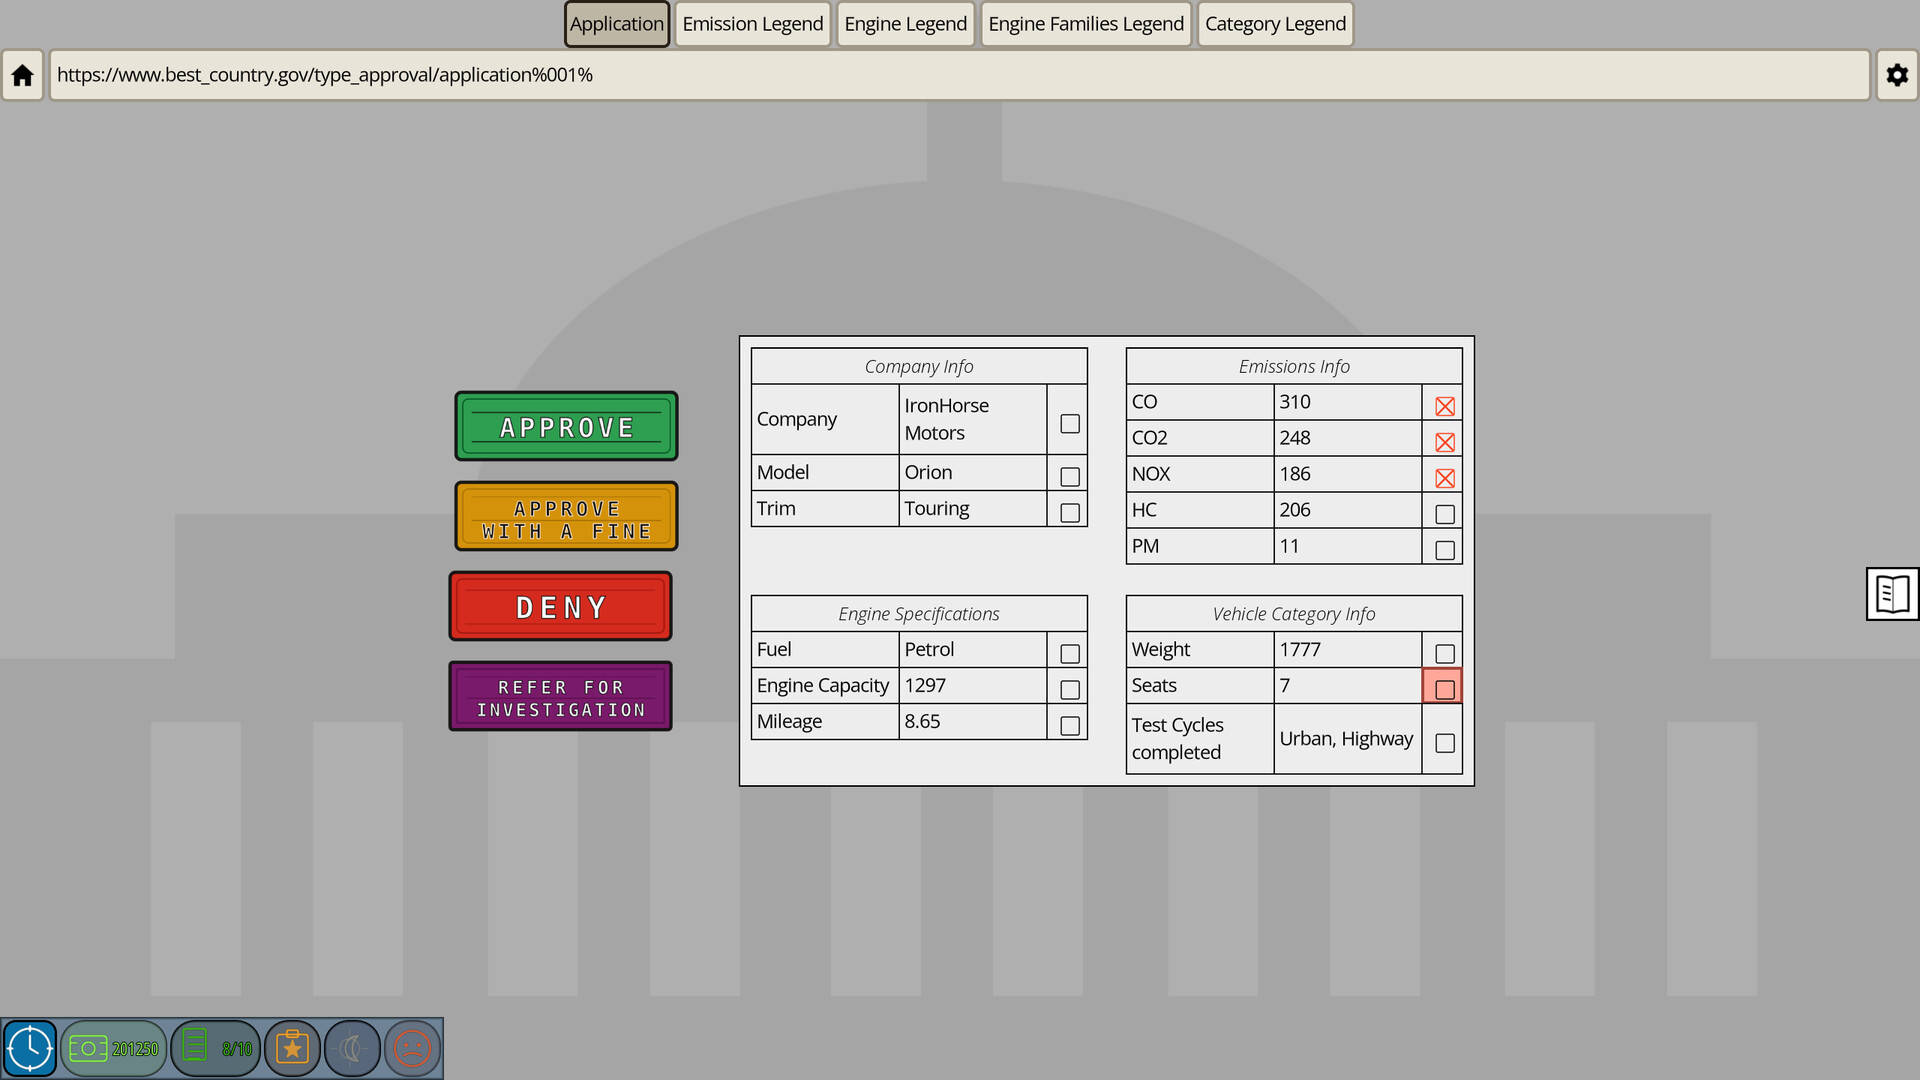The width and height of the screenshot is (1920, 1080).
Task: Switch to Emission Legend tab
Action: (752, 24)
